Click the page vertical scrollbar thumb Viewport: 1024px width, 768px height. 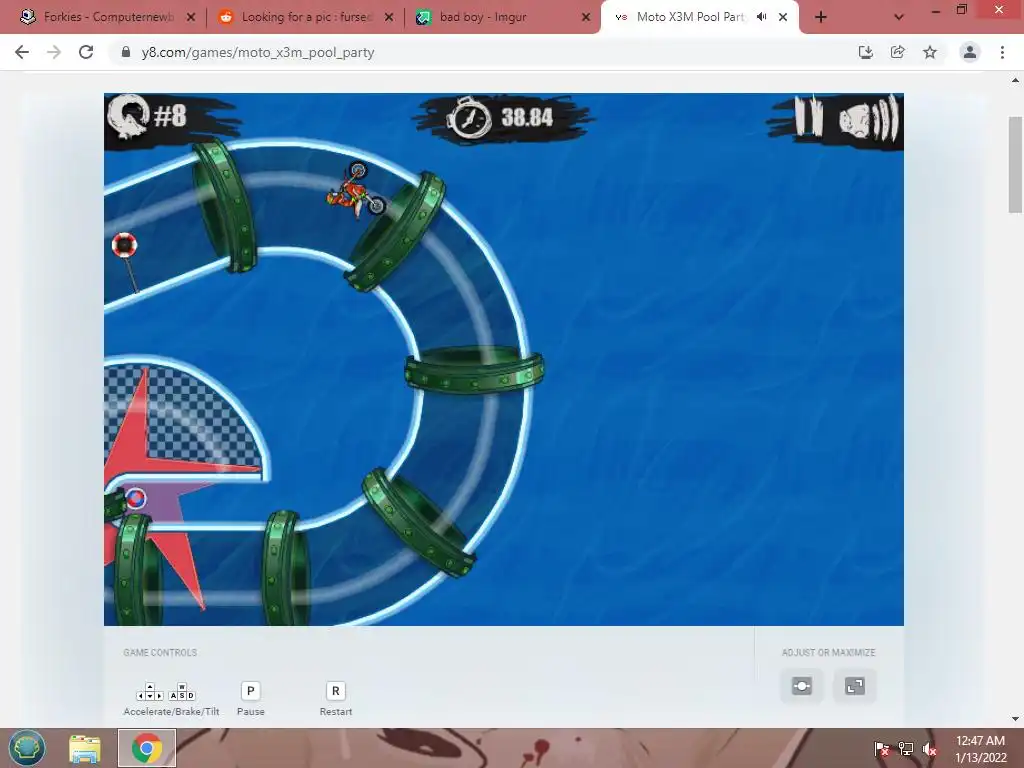click(1015, 165)
